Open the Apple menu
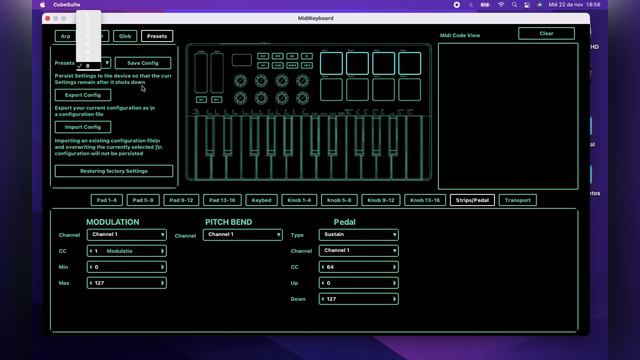Image resolution: width=640 pixels, height=360 pixels. (x=42, y=5)
